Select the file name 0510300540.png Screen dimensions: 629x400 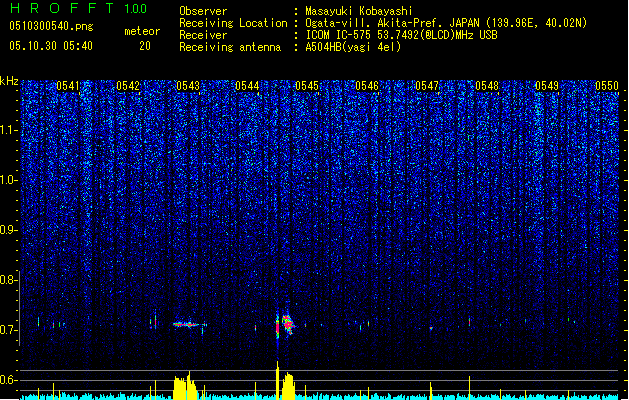[x=51, y=26]
